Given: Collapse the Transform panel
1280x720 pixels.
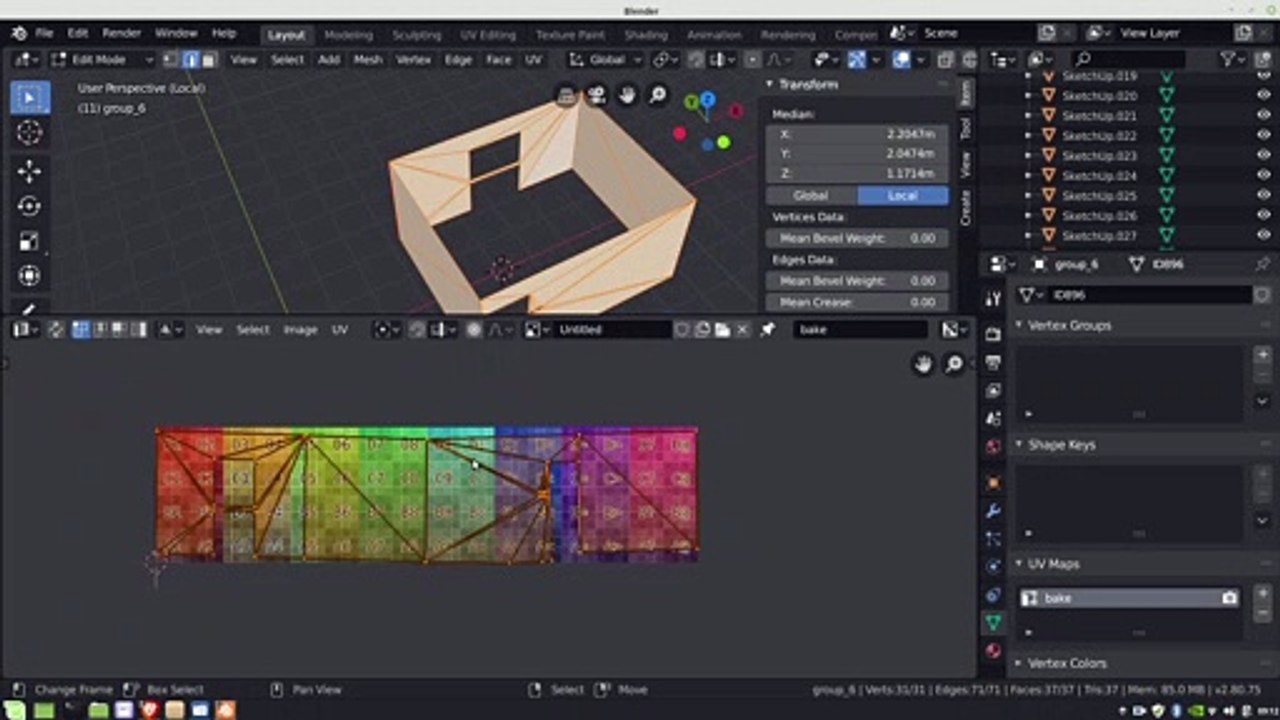Looking at the screenshot, I should [807, 85].
